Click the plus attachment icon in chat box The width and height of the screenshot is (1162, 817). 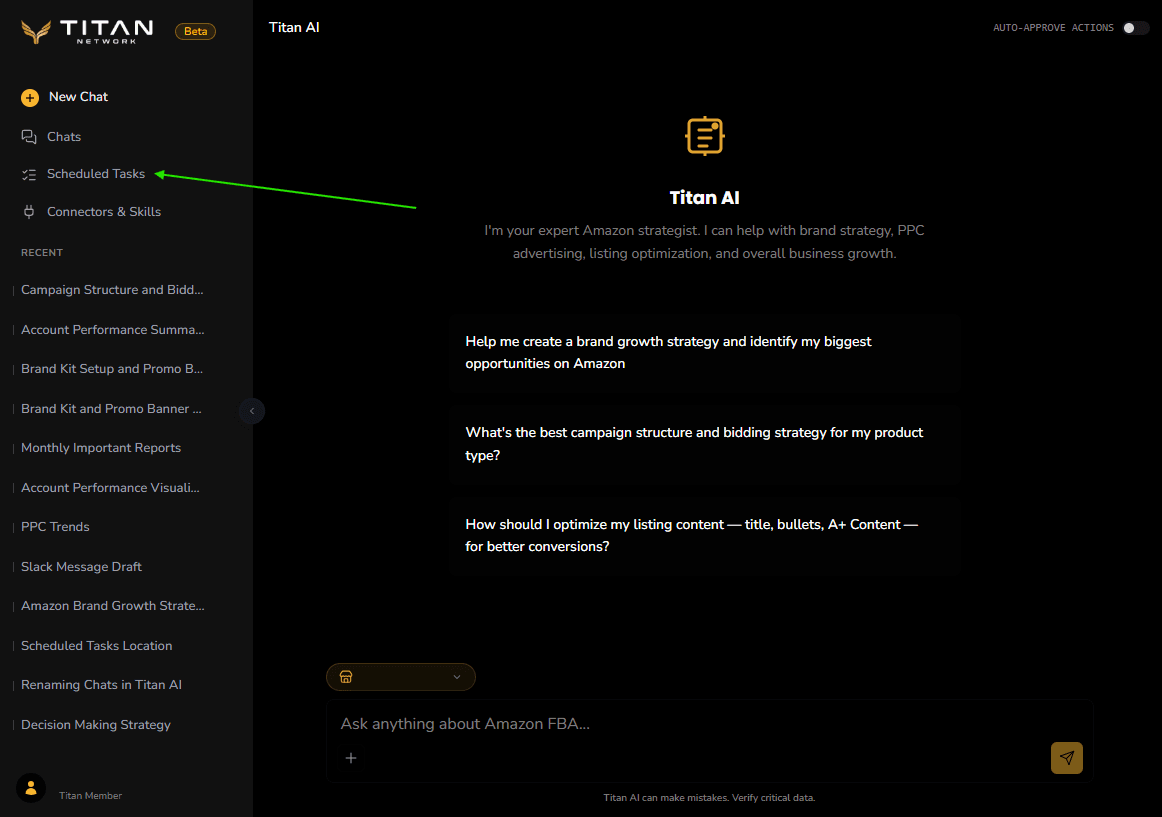point(351,758)
